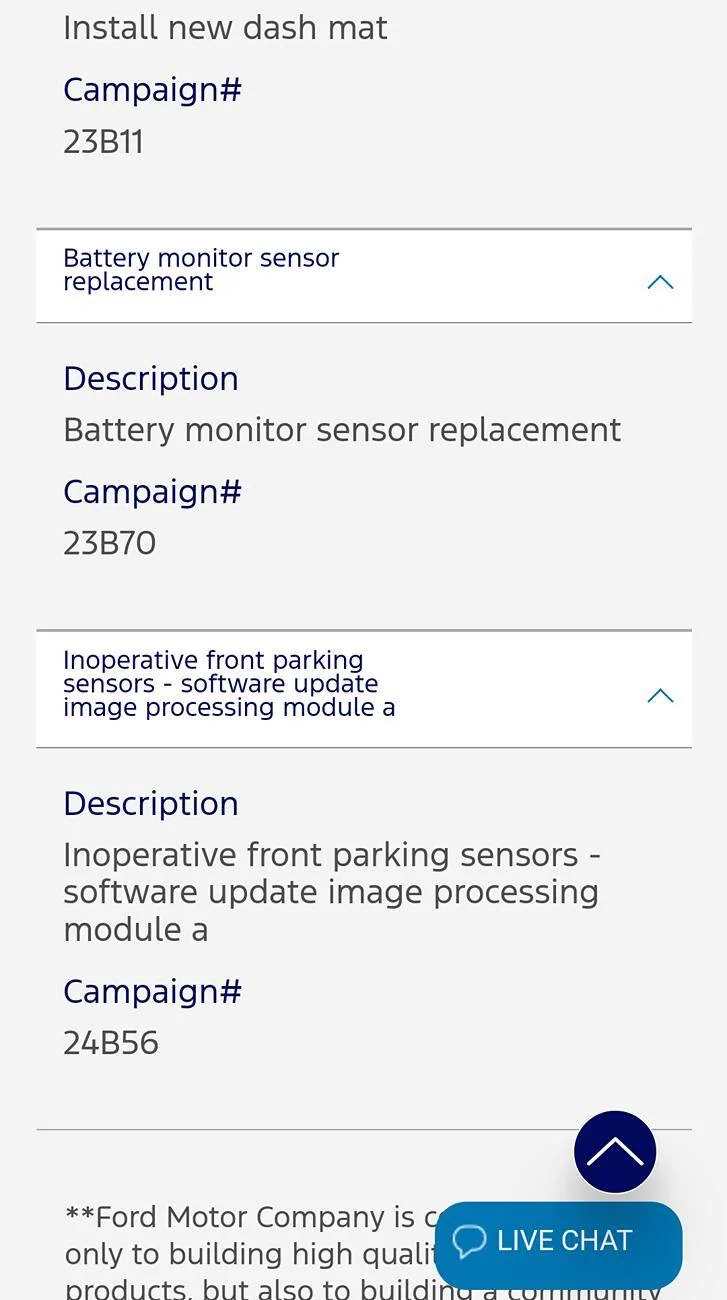Screen dimensions: 727x1300
Task: Collapse the Inoperative front parking sensors chevron
Action: (x=660, y=695)
